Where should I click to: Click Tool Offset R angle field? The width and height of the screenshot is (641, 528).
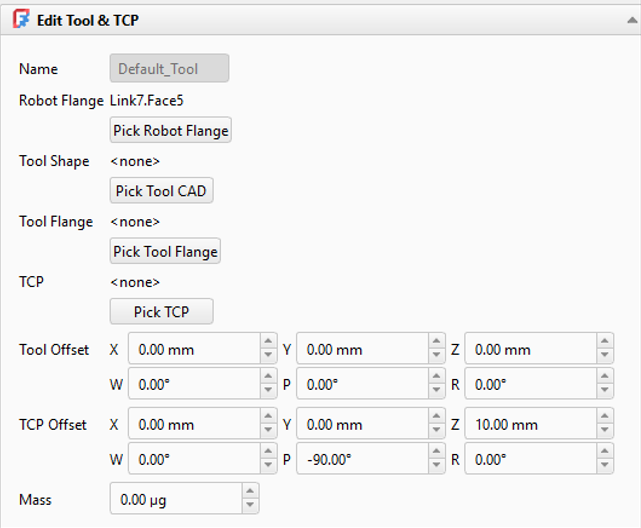point(531,384)
